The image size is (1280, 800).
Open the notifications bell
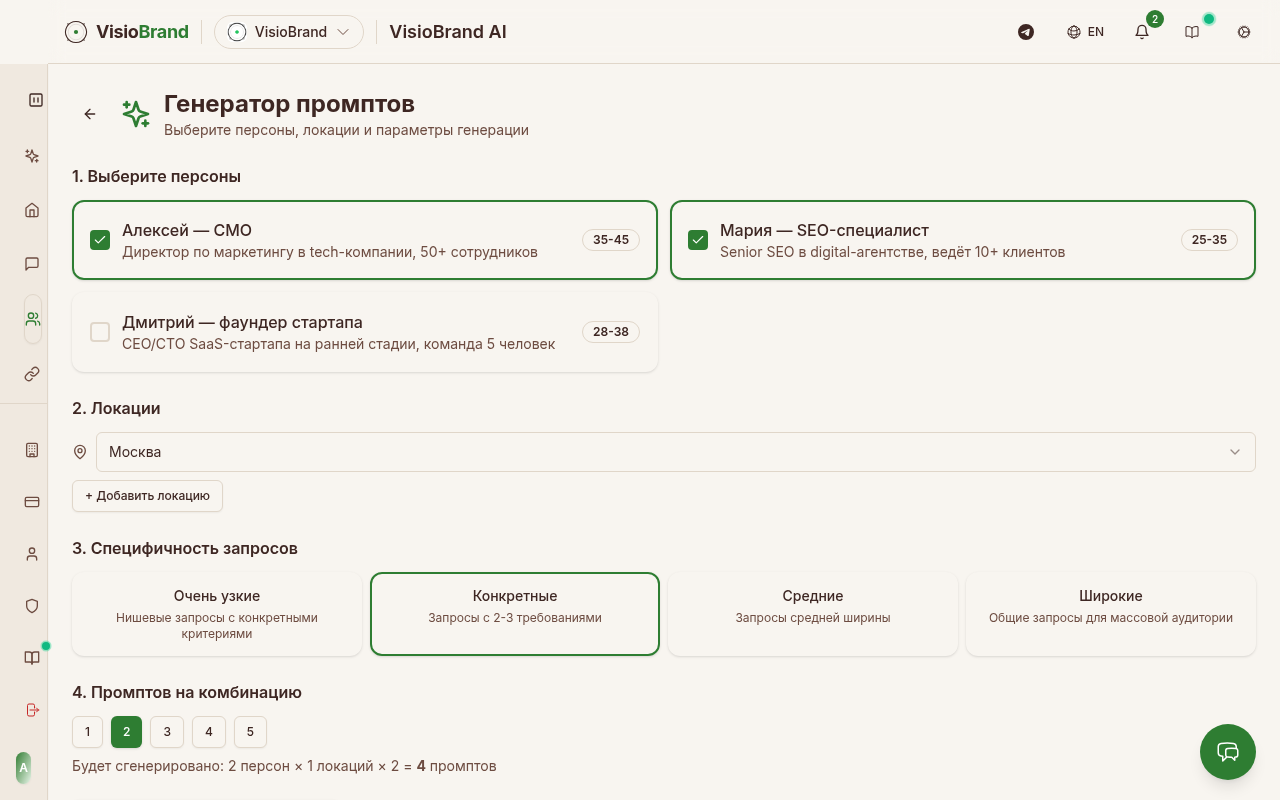click(x=1142, y=32)
